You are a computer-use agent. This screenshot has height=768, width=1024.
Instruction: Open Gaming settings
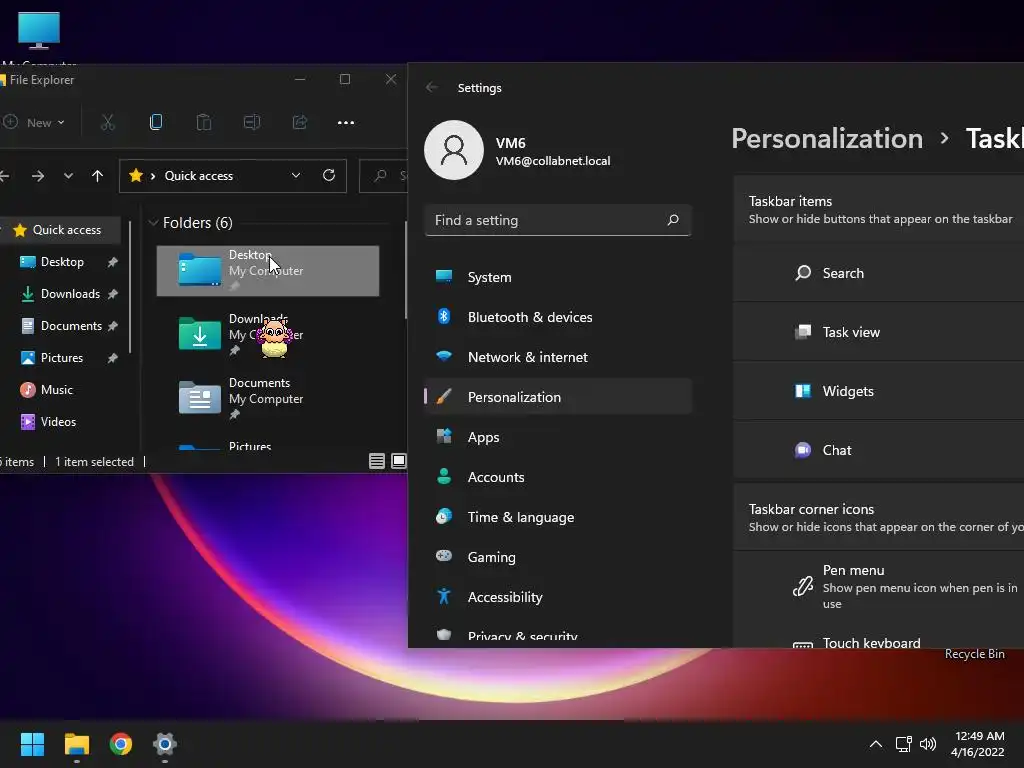558,557
